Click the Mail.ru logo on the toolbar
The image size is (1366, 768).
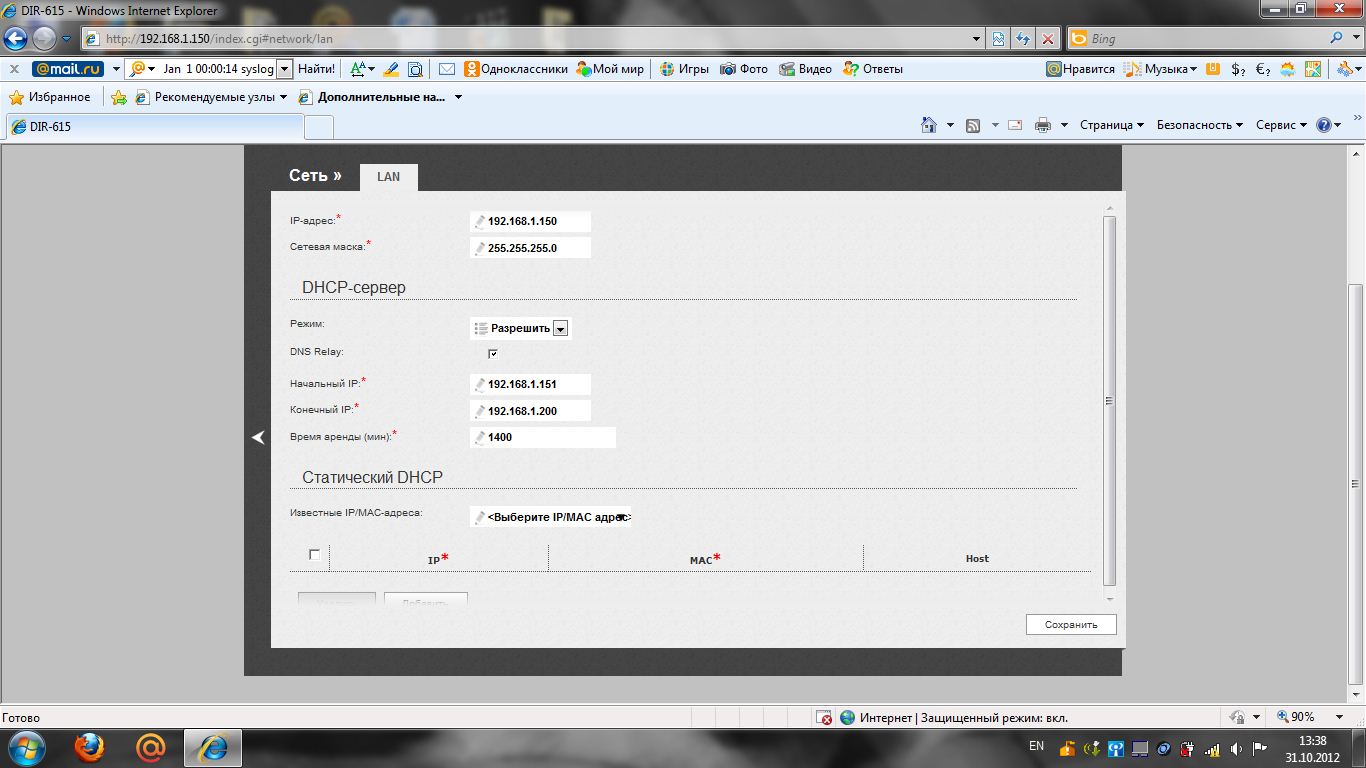(68, 69)
